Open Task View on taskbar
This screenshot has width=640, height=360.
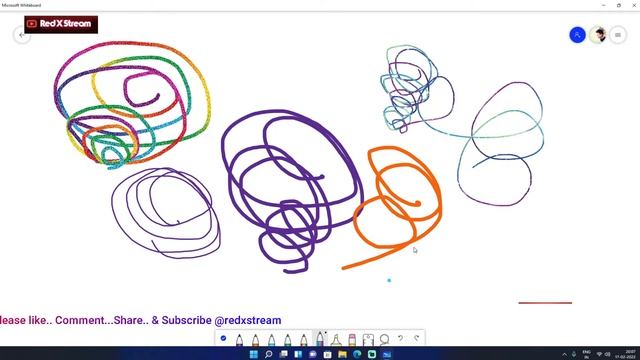283,354
